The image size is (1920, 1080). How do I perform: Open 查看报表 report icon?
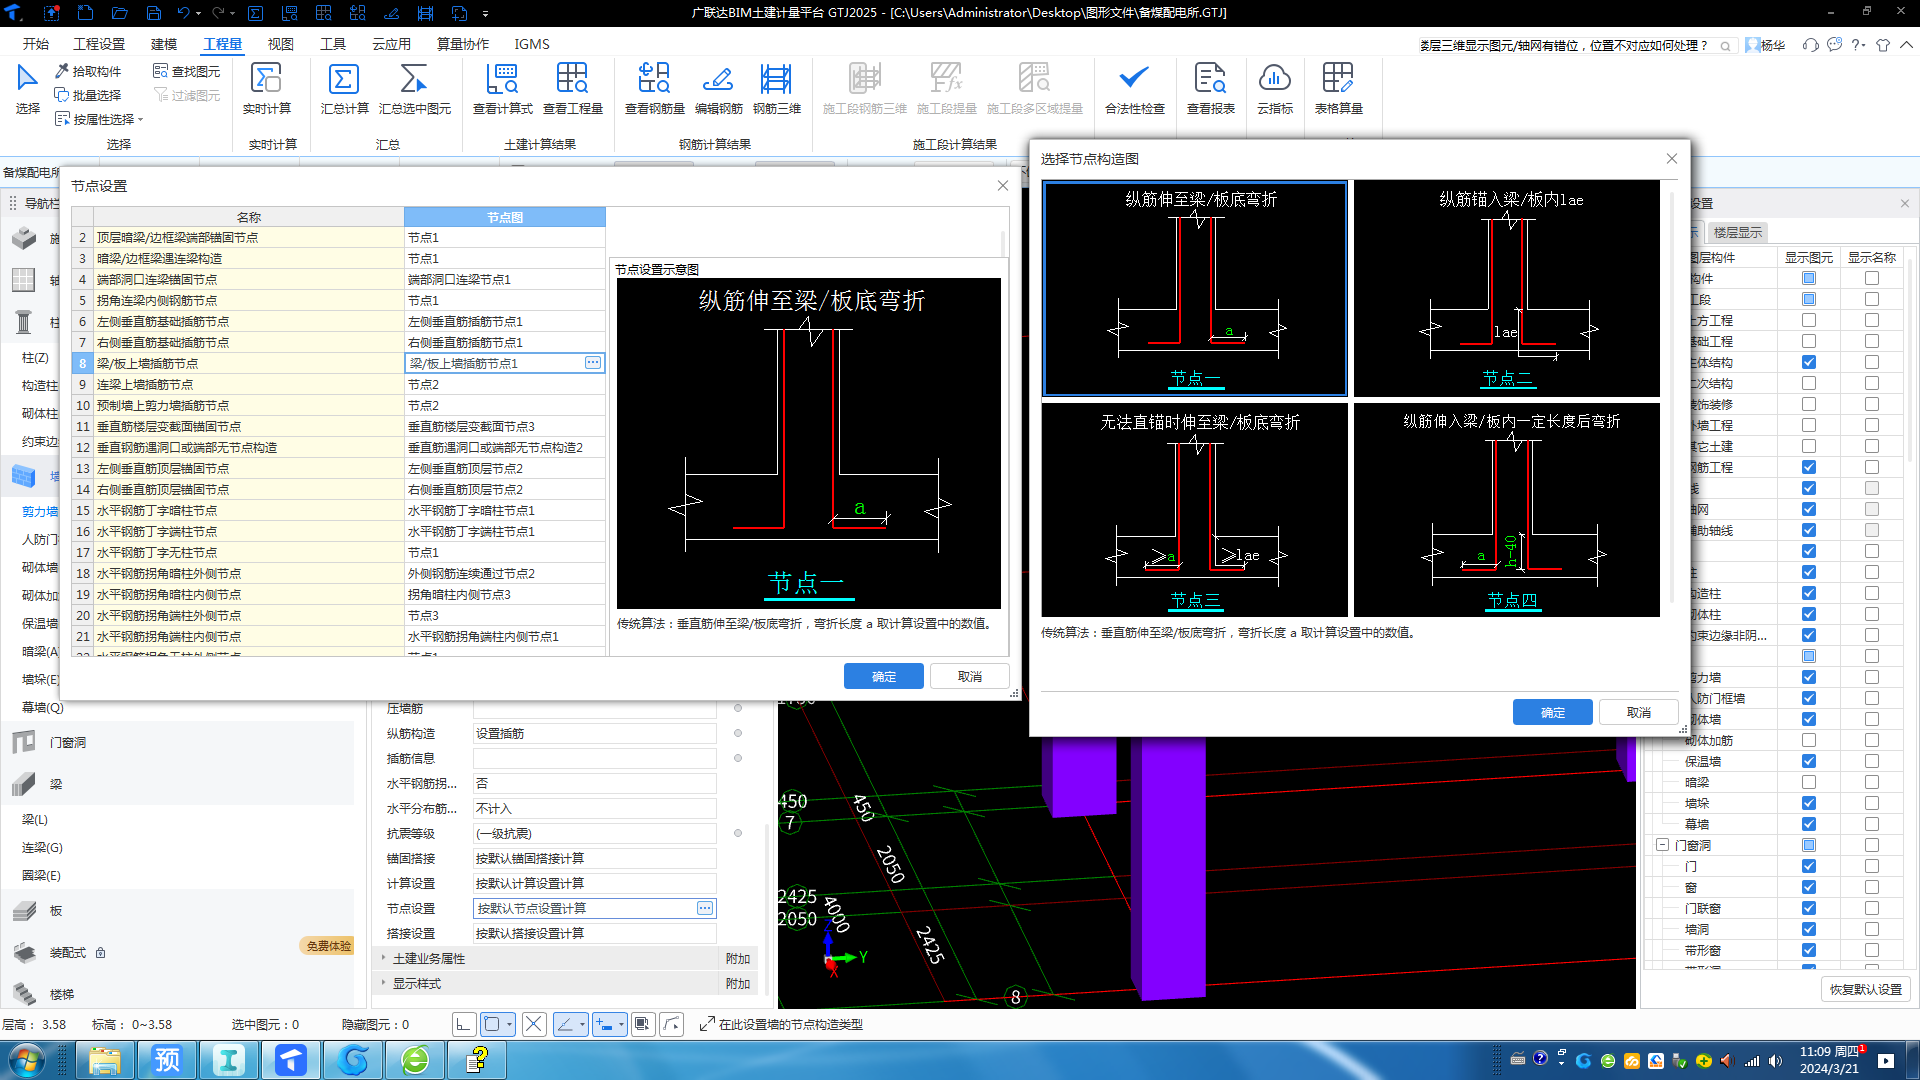1210,80
